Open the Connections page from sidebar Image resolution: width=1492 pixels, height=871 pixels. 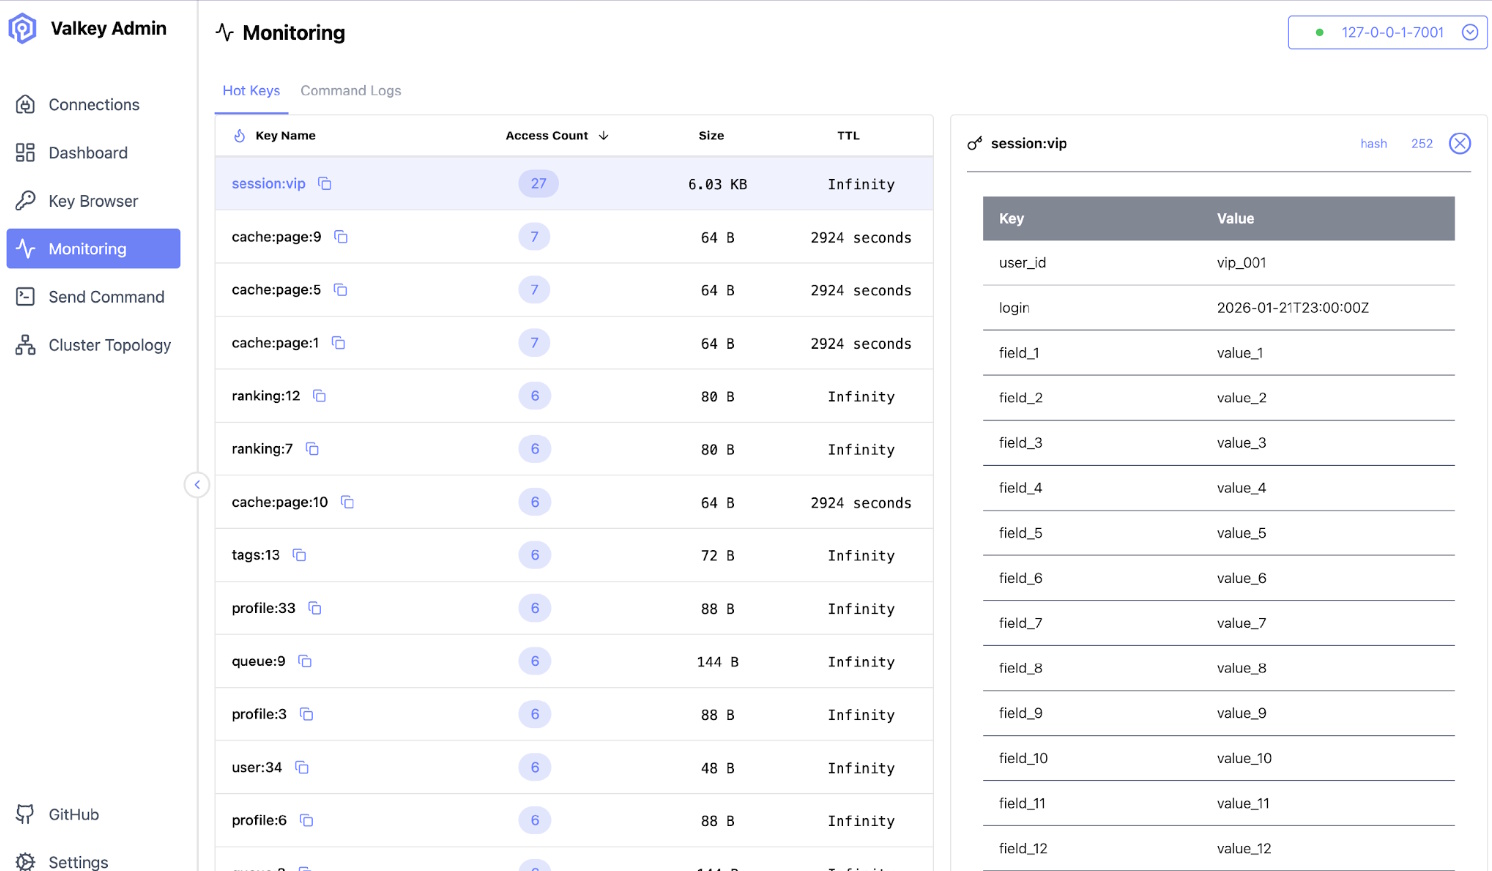tap(93, 104)
